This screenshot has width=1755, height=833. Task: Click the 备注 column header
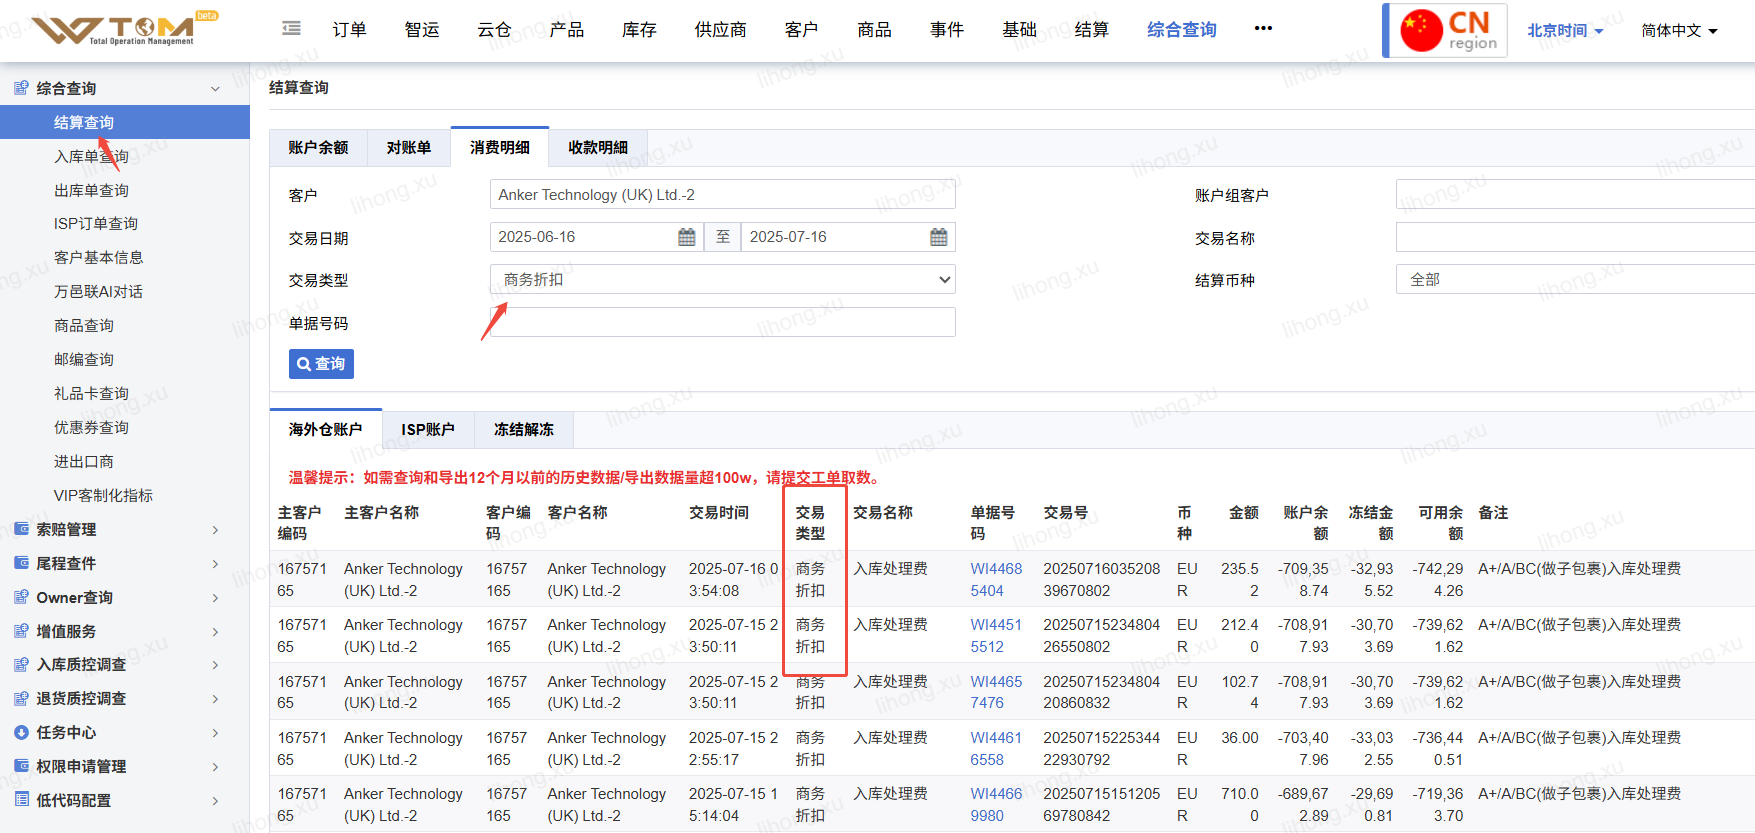(1493, 512)
